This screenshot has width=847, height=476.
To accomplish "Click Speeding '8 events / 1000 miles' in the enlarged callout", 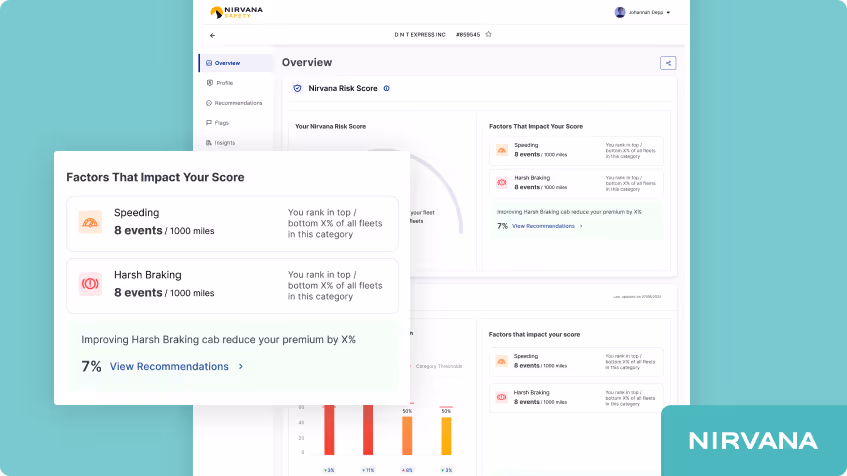I will pyautogui.click(x=164, y=231).
